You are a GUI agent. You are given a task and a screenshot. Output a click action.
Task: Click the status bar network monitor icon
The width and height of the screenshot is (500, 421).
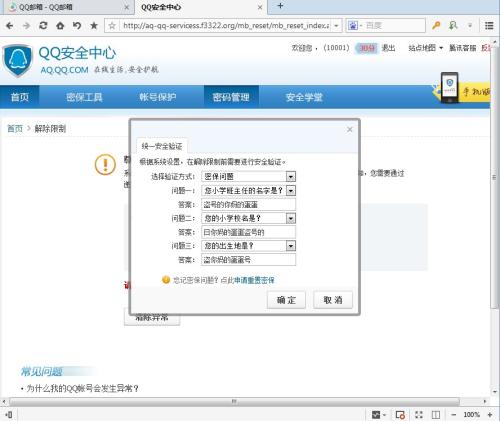click(376, 415)
